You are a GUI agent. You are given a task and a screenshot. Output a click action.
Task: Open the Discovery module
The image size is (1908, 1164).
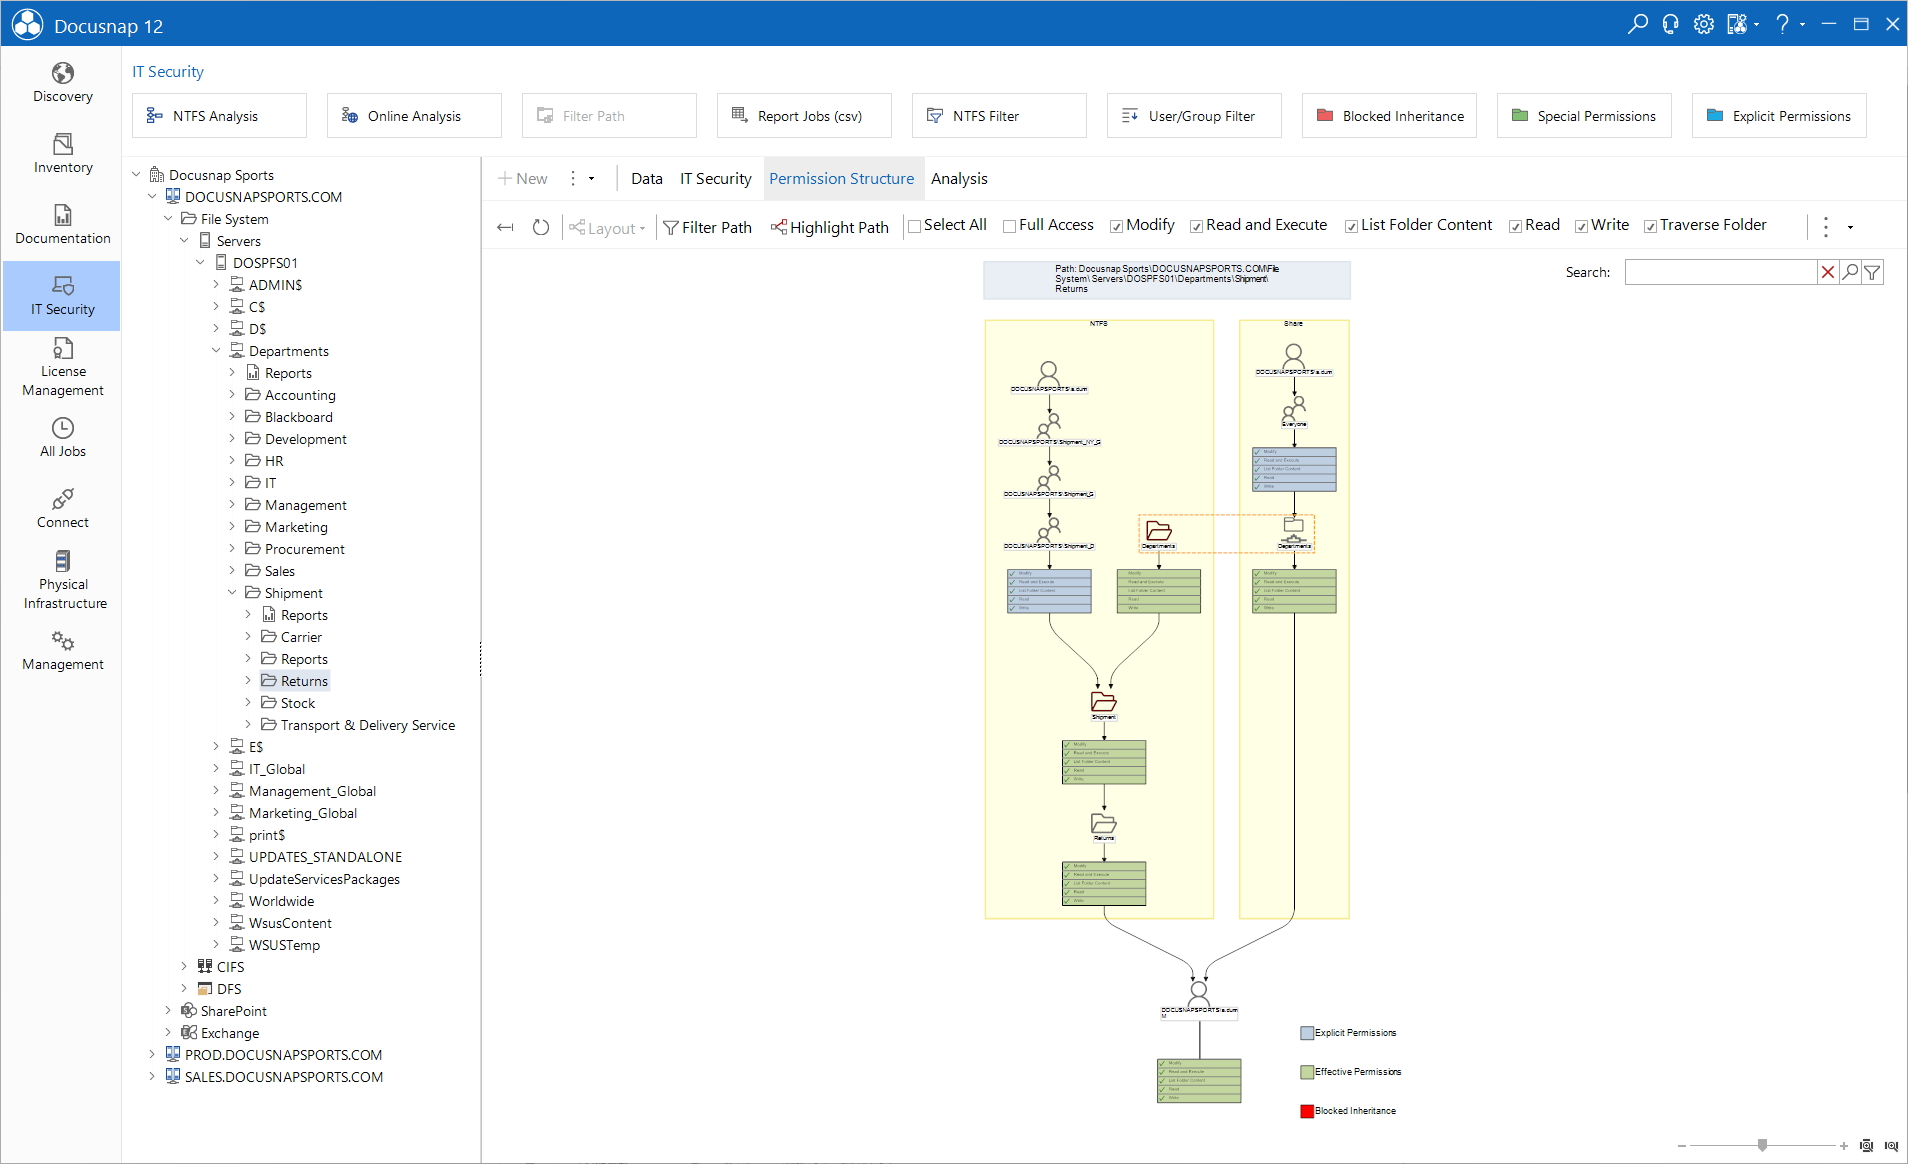pos(62,83)
